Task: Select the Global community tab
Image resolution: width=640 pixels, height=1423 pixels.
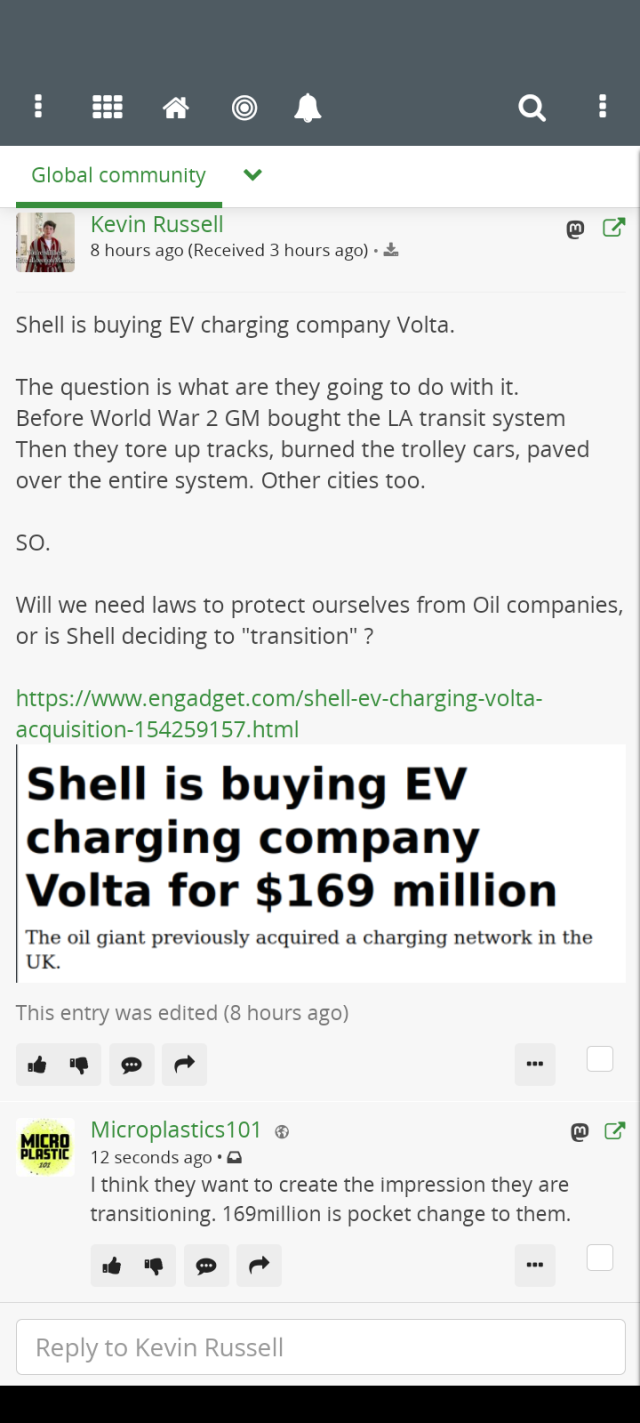Action: click(x=118, y=175)
